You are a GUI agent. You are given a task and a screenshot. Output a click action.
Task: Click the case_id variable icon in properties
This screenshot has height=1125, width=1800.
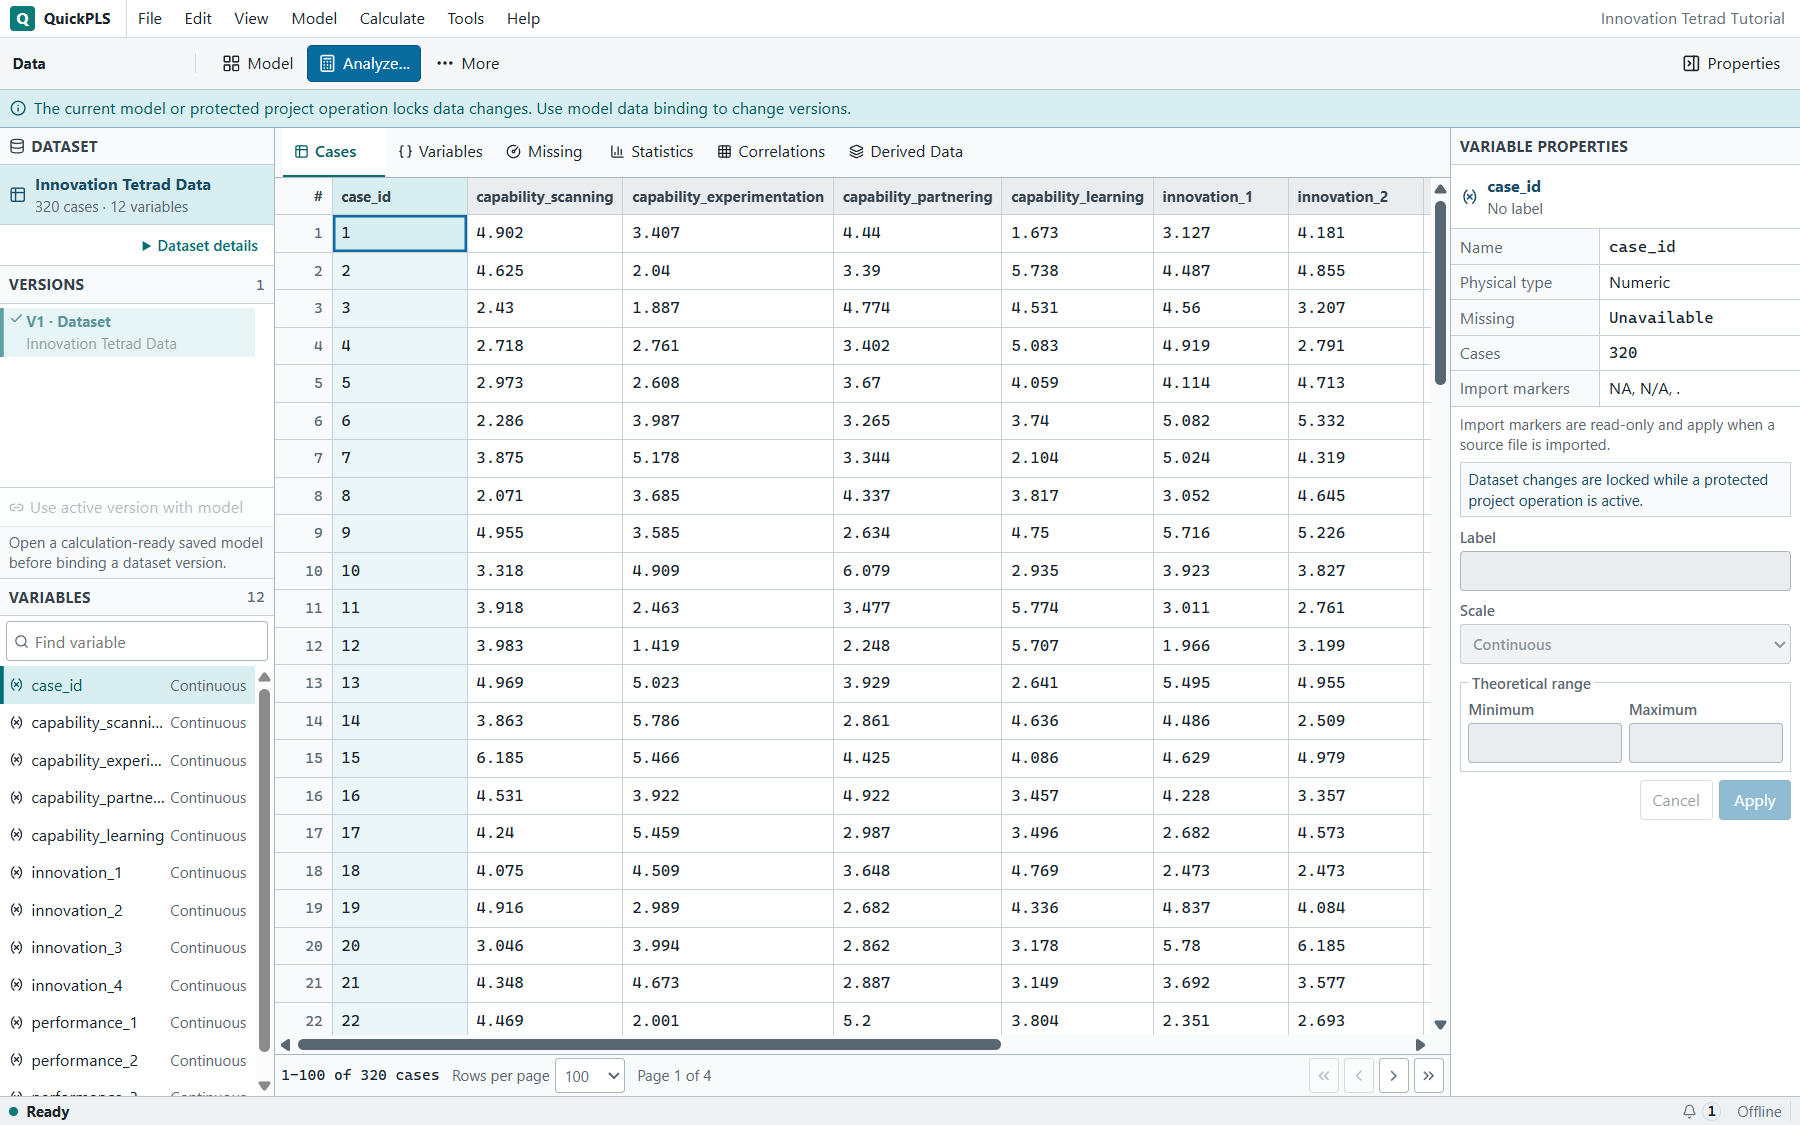[x=1470, y=197]
